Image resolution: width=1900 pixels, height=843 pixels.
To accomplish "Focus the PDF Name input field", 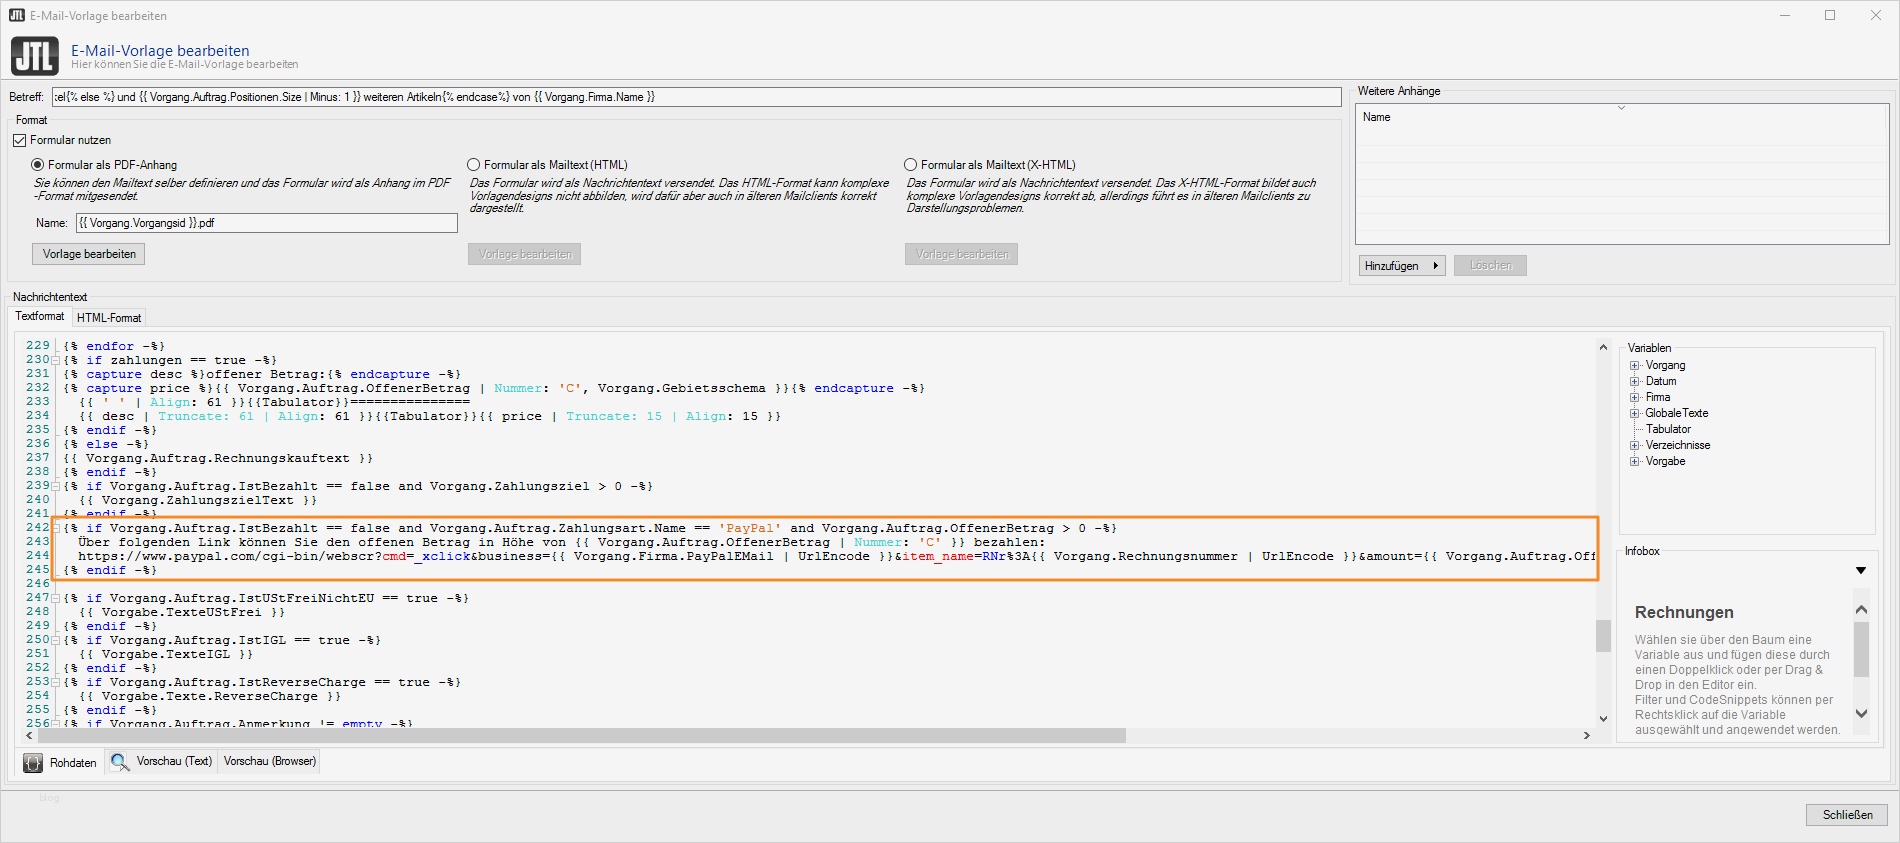I will pos(267,223).
